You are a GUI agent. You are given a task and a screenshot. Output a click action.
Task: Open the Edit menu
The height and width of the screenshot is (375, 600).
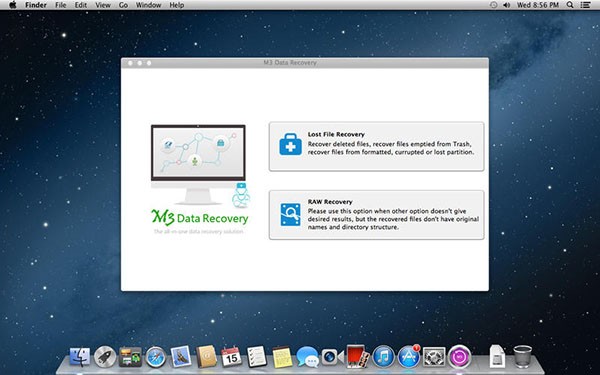[x=81, y=5]
